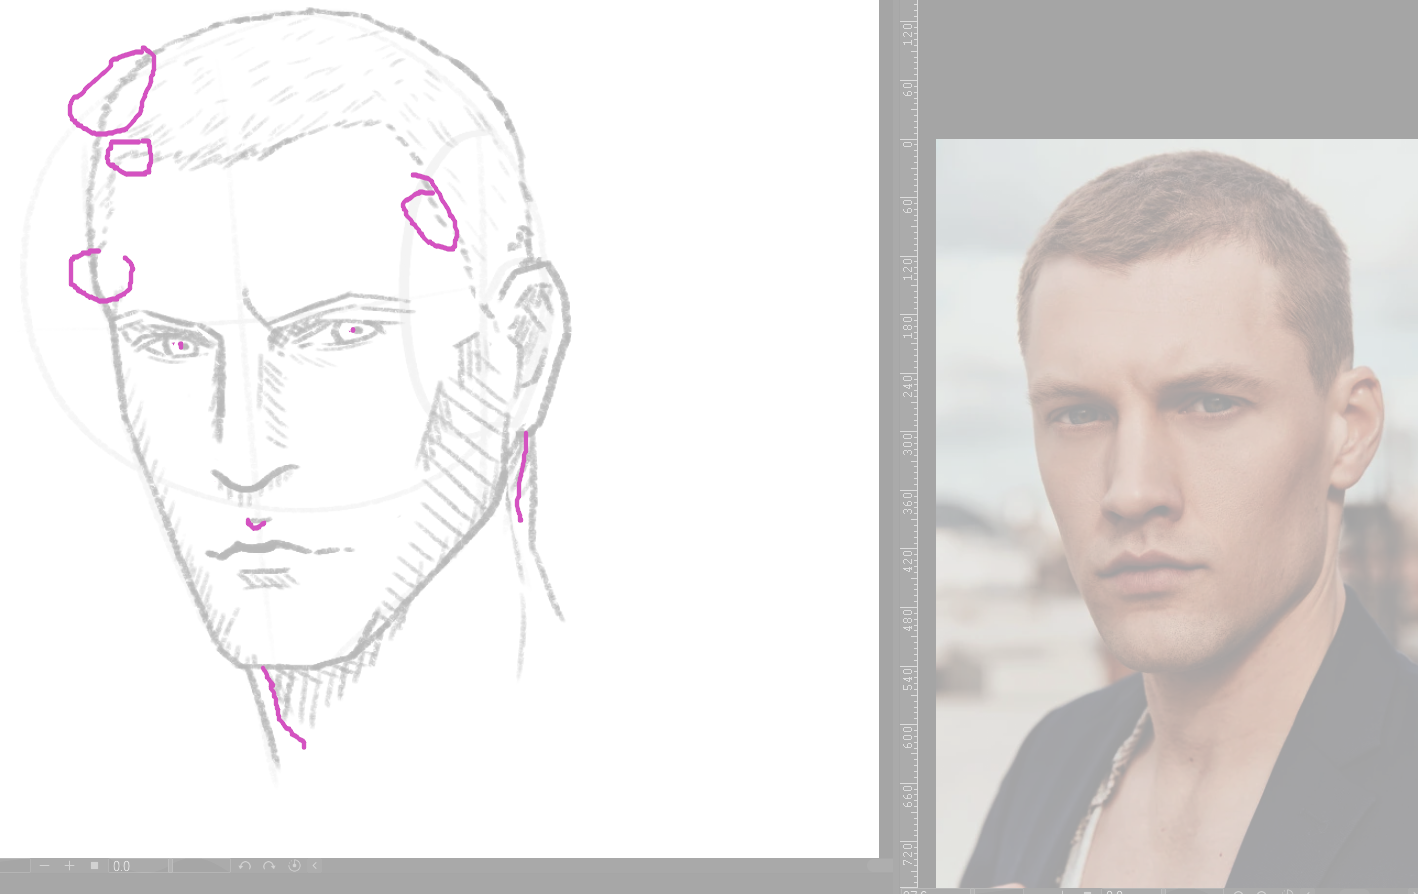Reset the canvas rotation with the dial icon

point(294,866)
